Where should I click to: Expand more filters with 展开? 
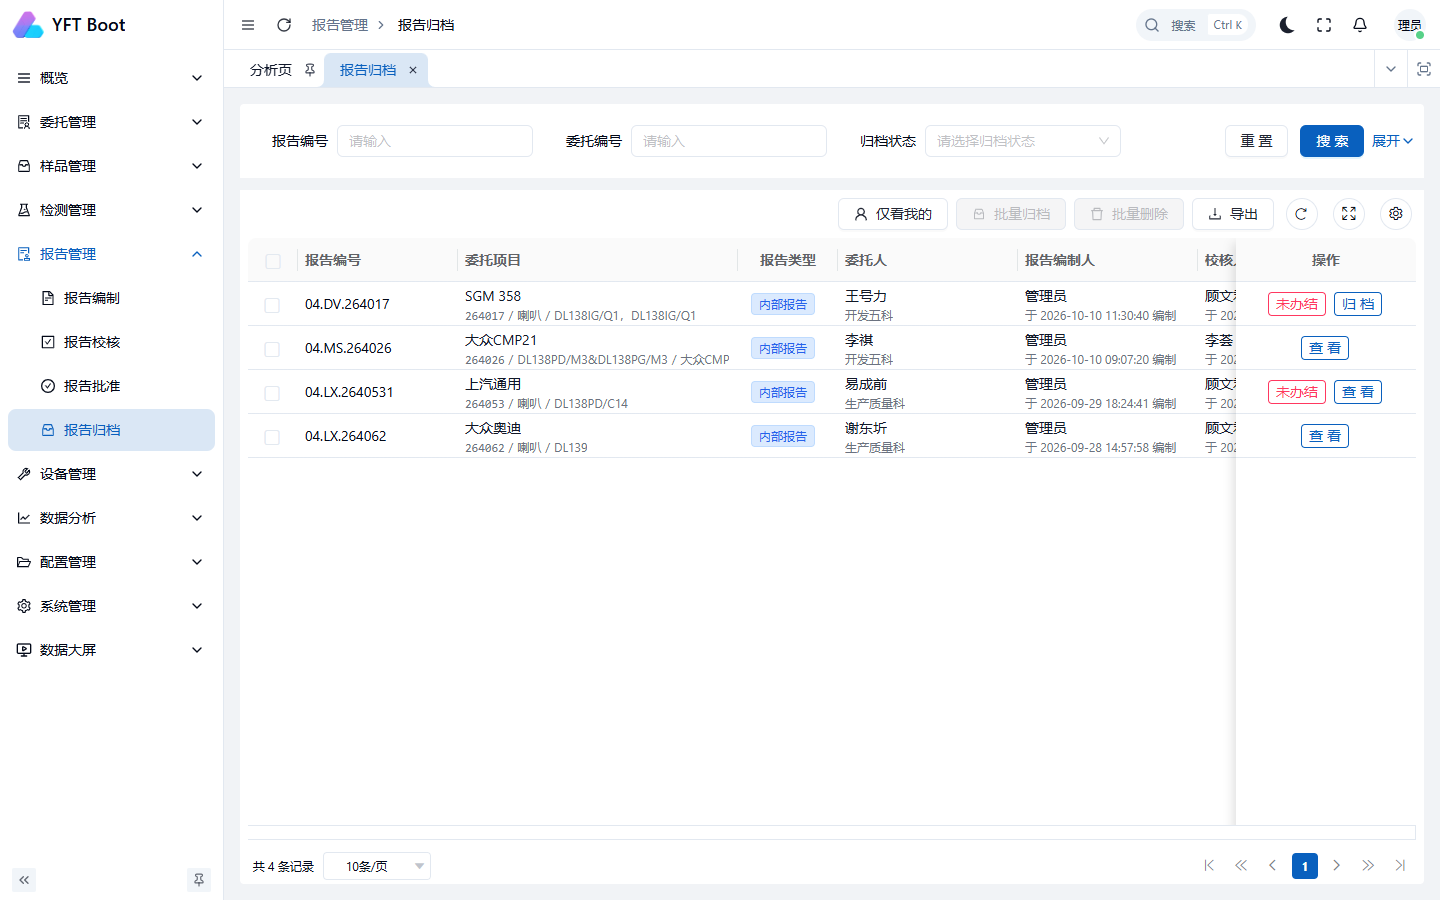pos(1392,141)
